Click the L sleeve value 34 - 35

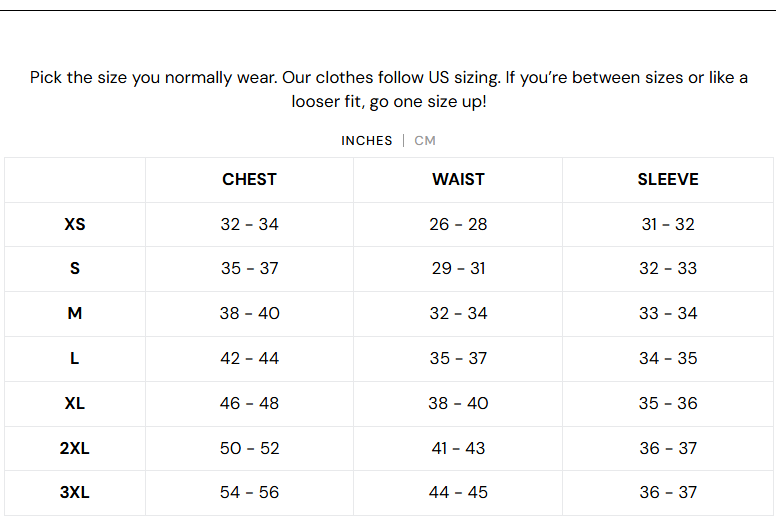point(668,358)
